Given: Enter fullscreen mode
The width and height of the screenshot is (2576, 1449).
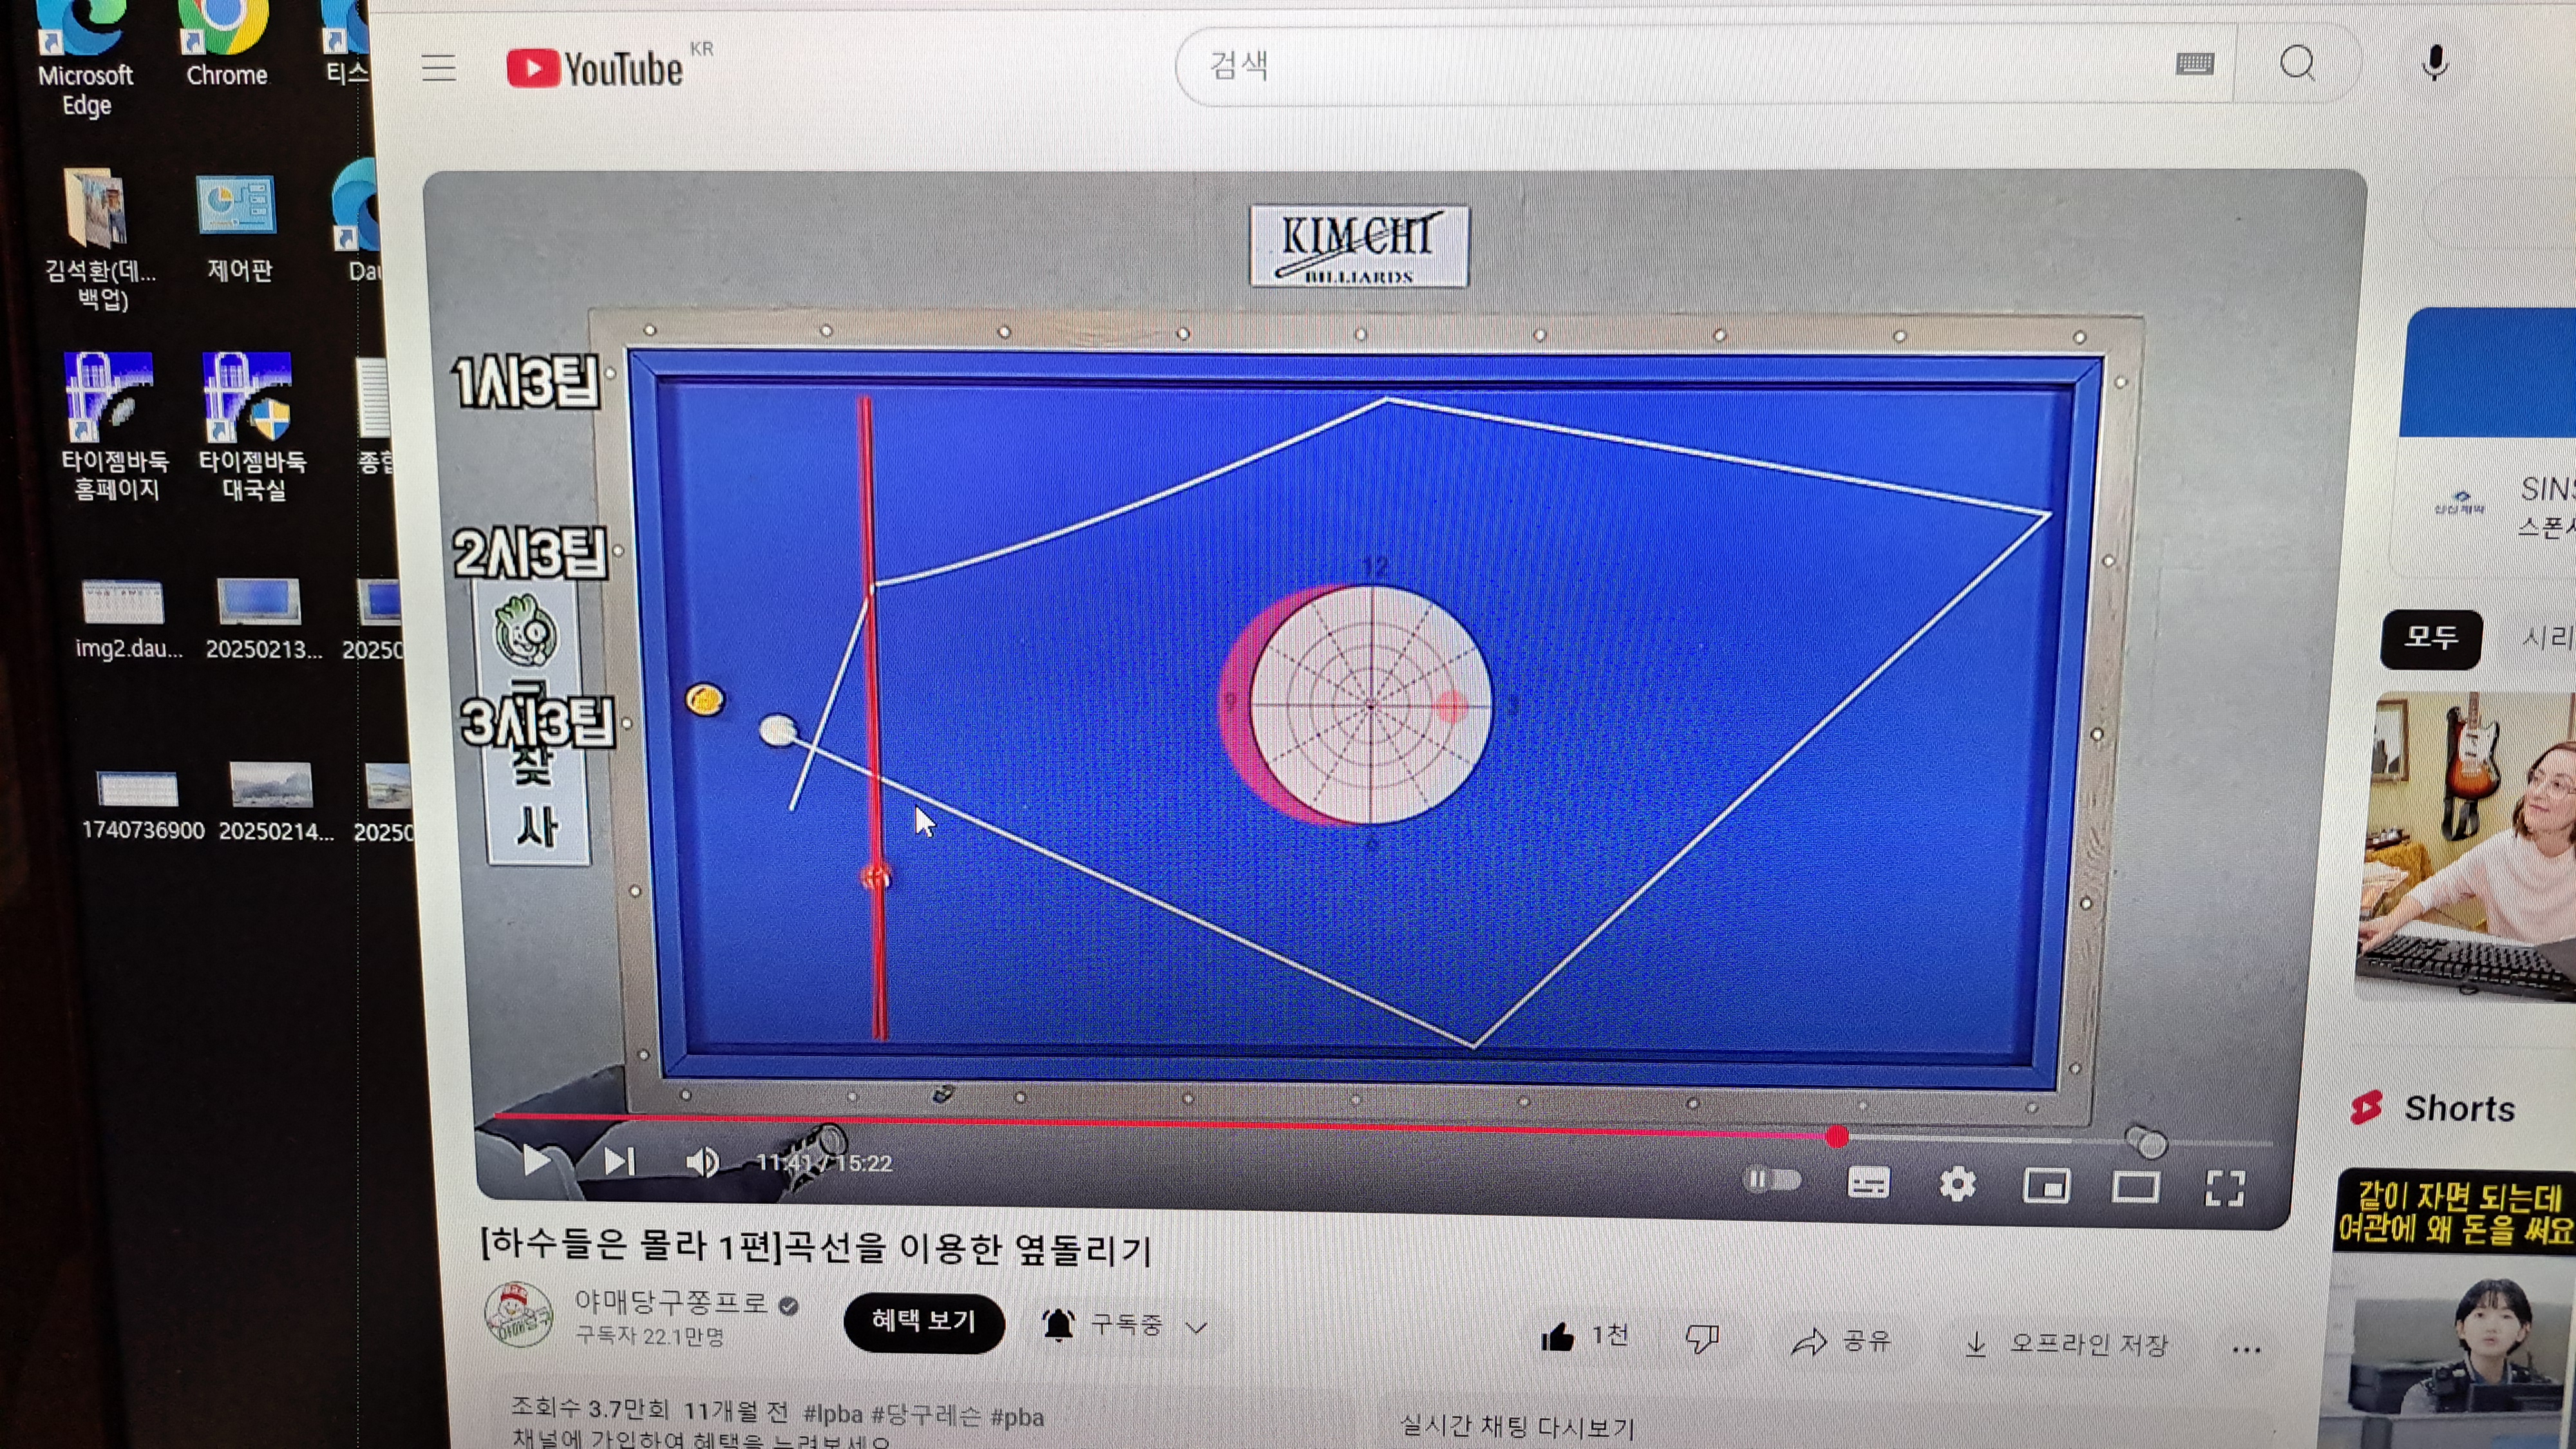Looking at the screenshot, I should tap(2225, 1189).
